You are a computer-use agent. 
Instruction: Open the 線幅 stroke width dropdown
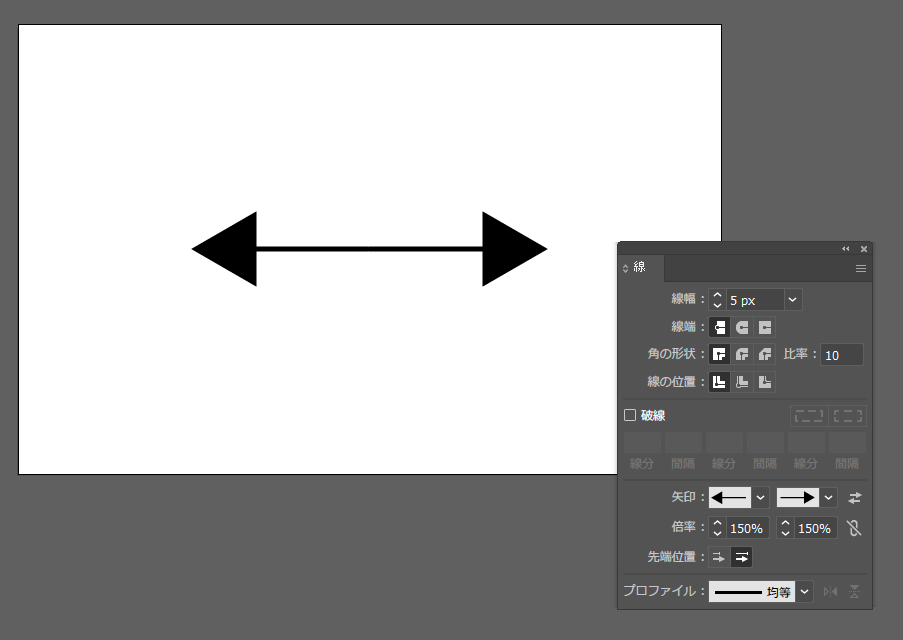tap(793, 300)
